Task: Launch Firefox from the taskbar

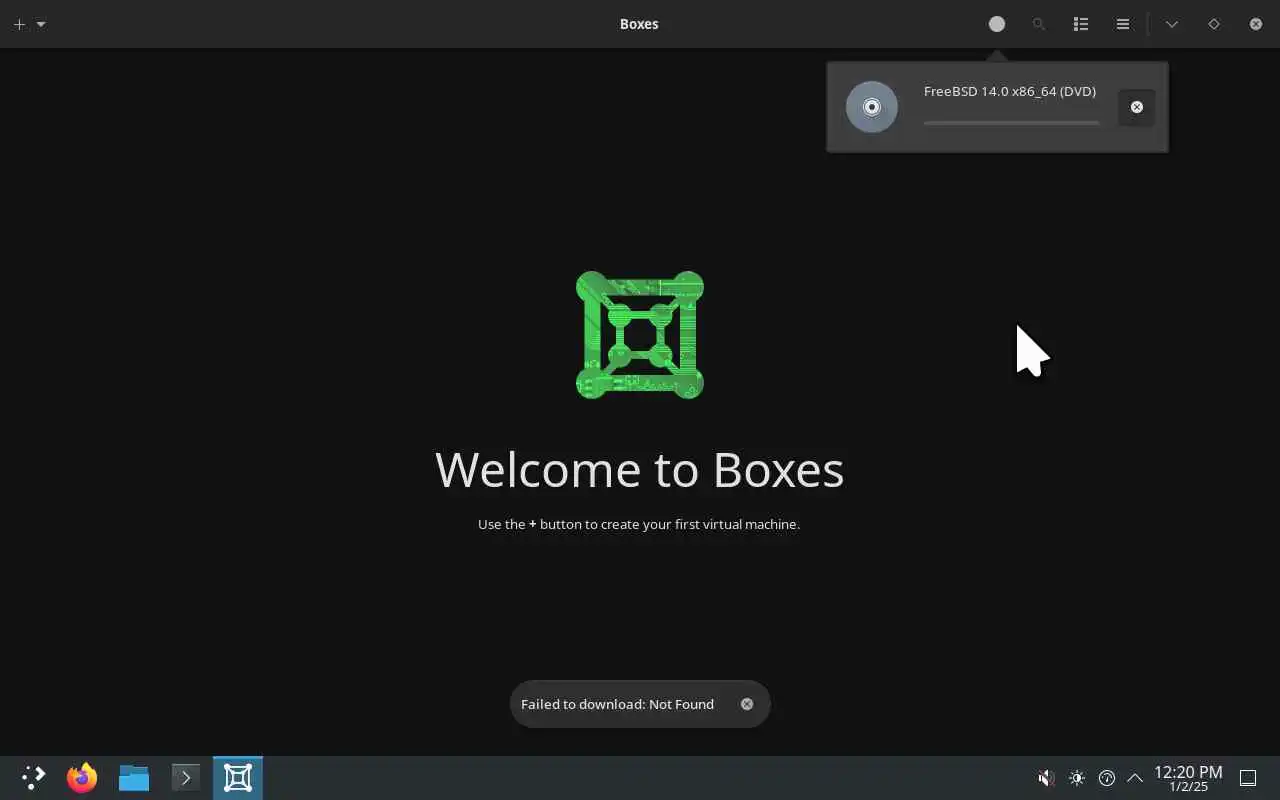Action: tap(82, 778)
